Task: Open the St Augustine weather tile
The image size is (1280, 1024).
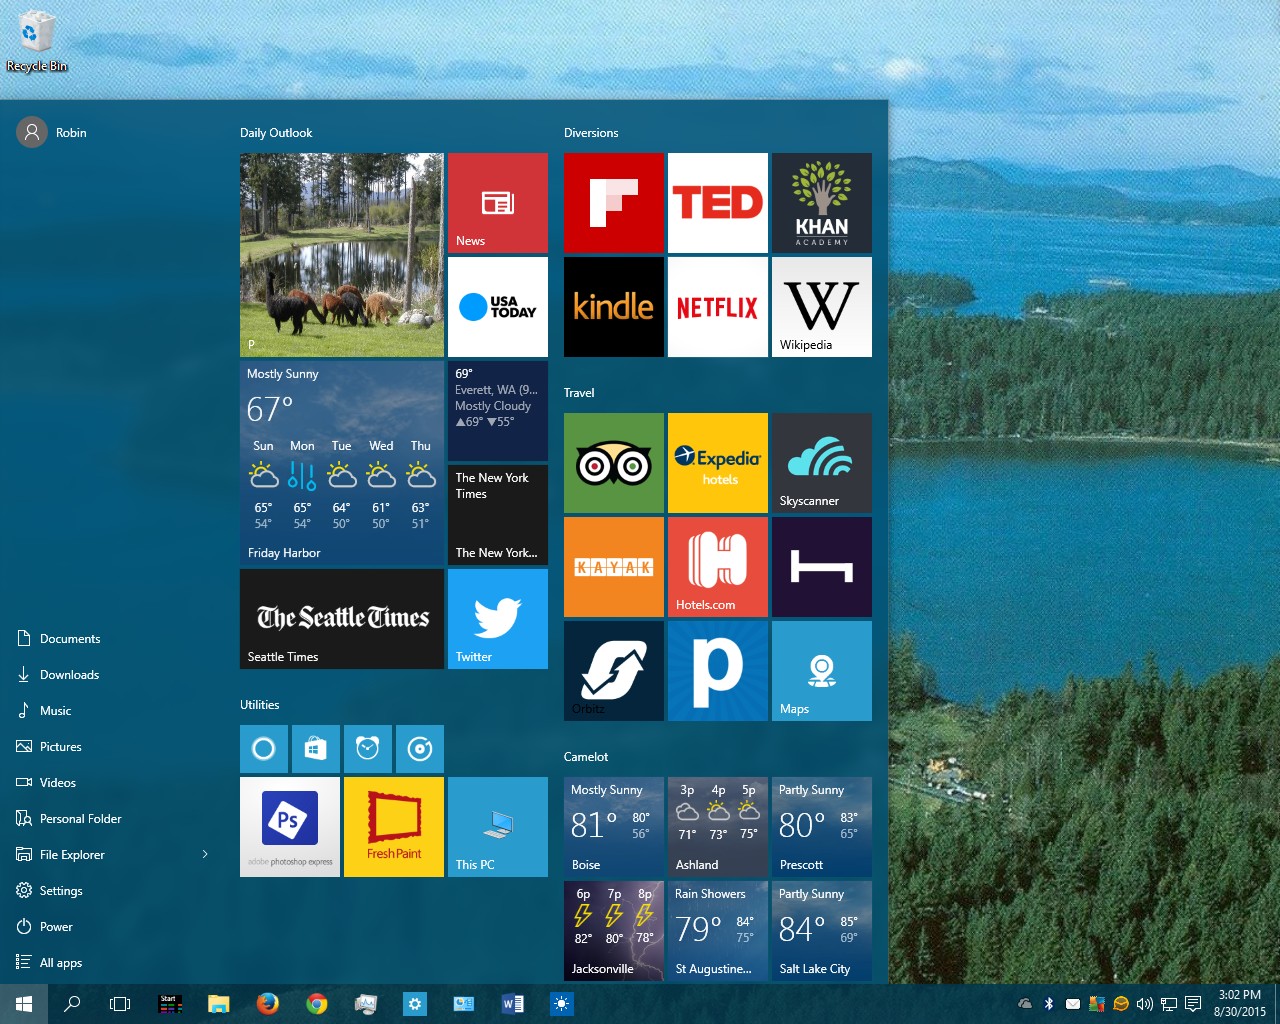Action: click(x=718, y=931)
